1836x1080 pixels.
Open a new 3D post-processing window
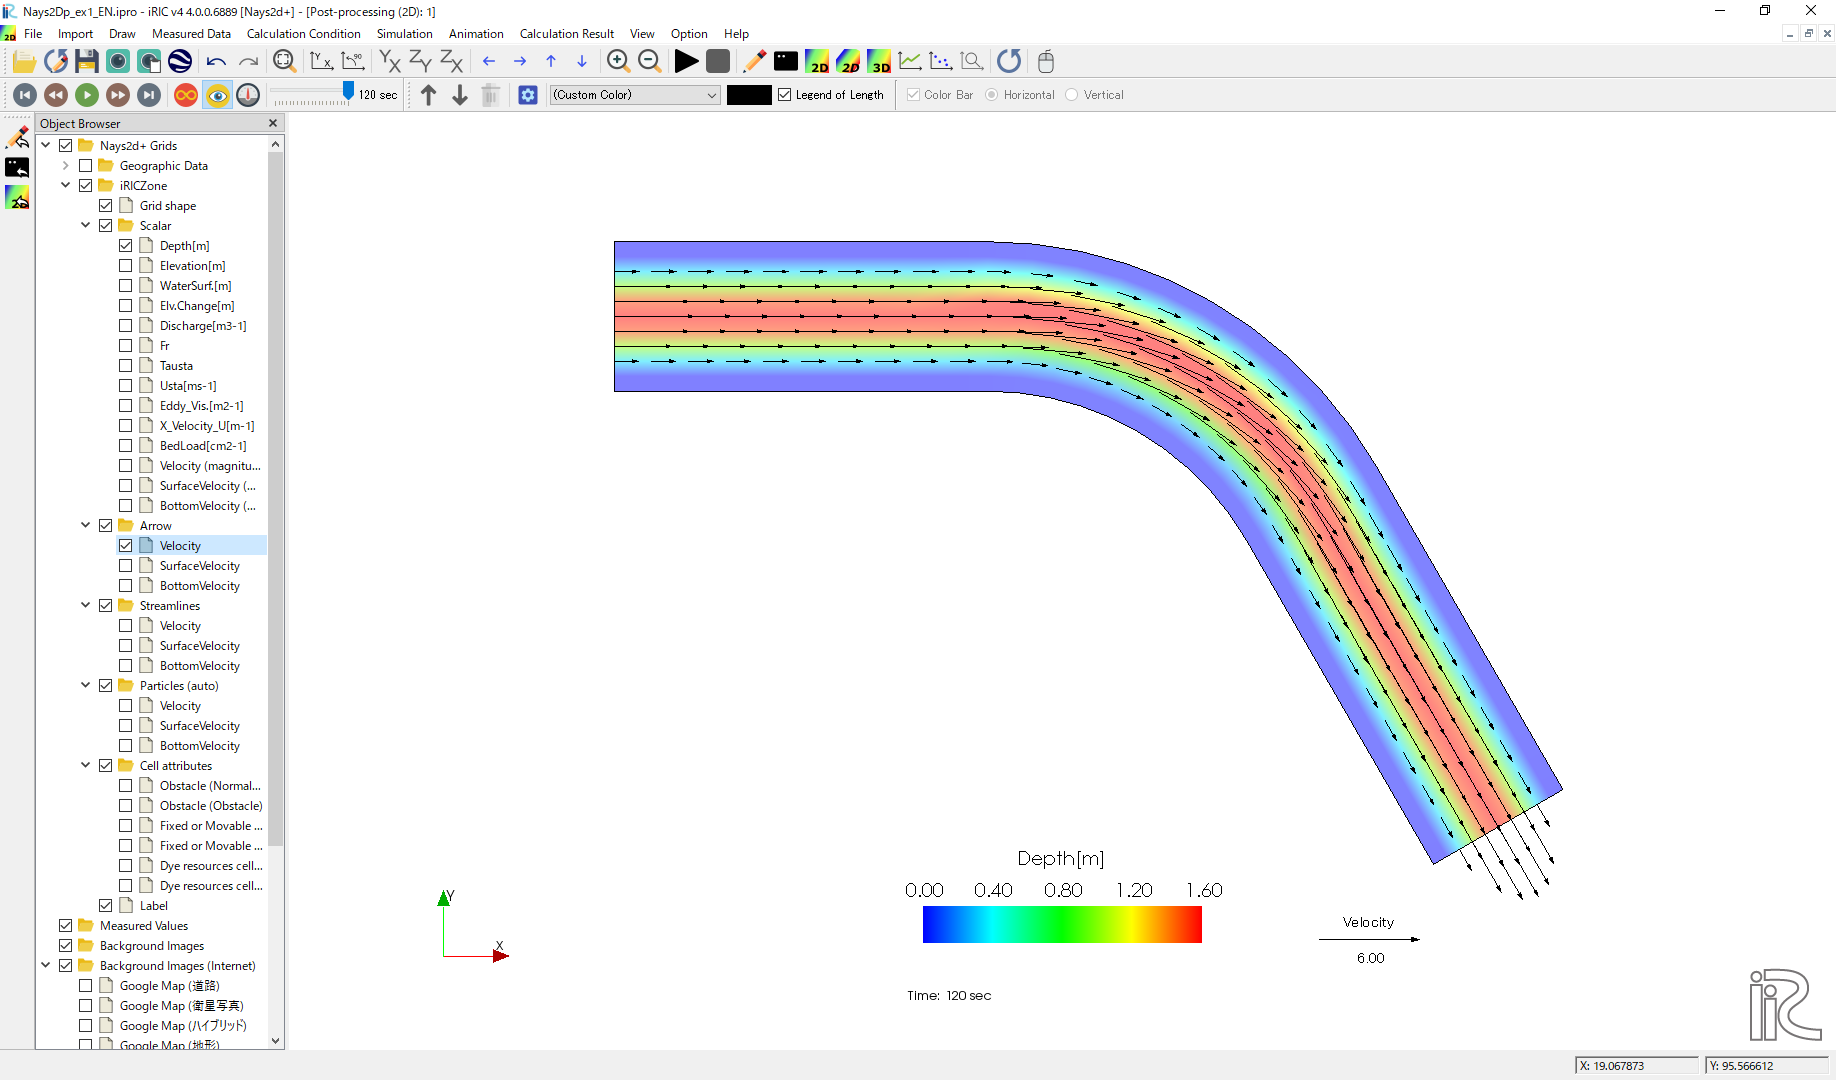pyautogui.click(x=879, y=61)
